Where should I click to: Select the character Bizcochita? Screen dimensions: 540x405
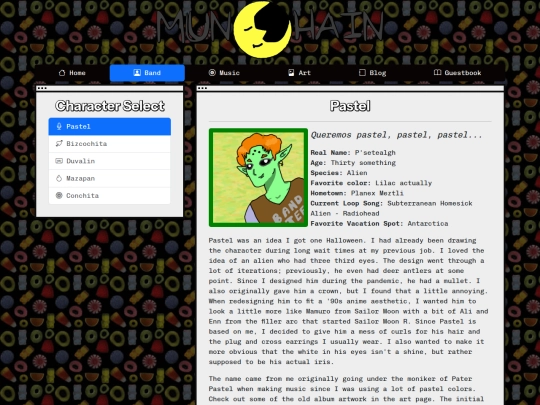[110, 144]
